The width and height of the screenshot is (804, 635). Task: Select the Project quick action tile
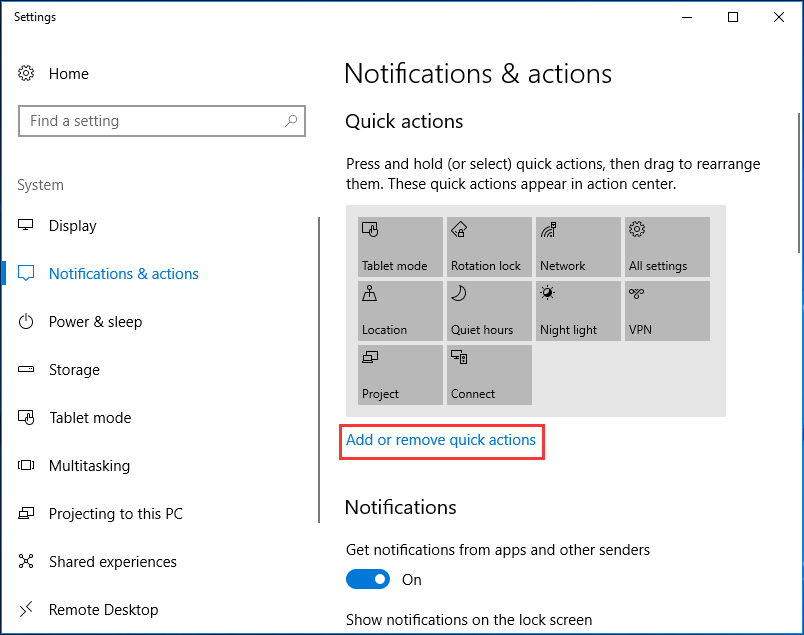pyautogui.click(x=400, y=375)
